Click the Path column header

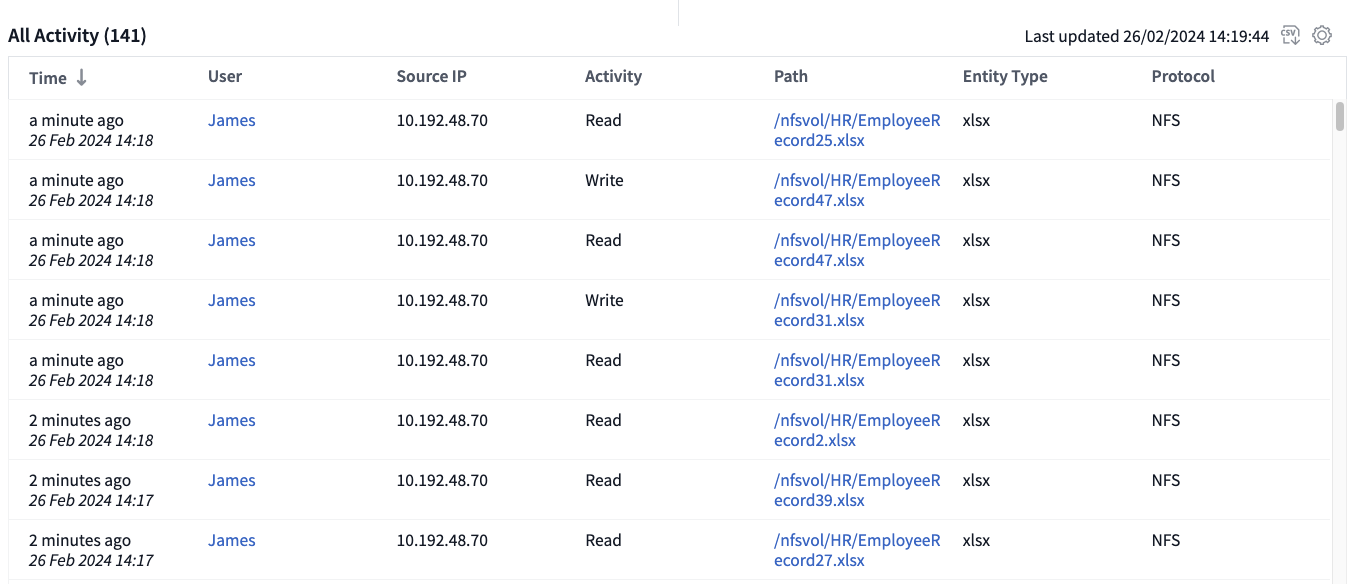coord(791,76)
